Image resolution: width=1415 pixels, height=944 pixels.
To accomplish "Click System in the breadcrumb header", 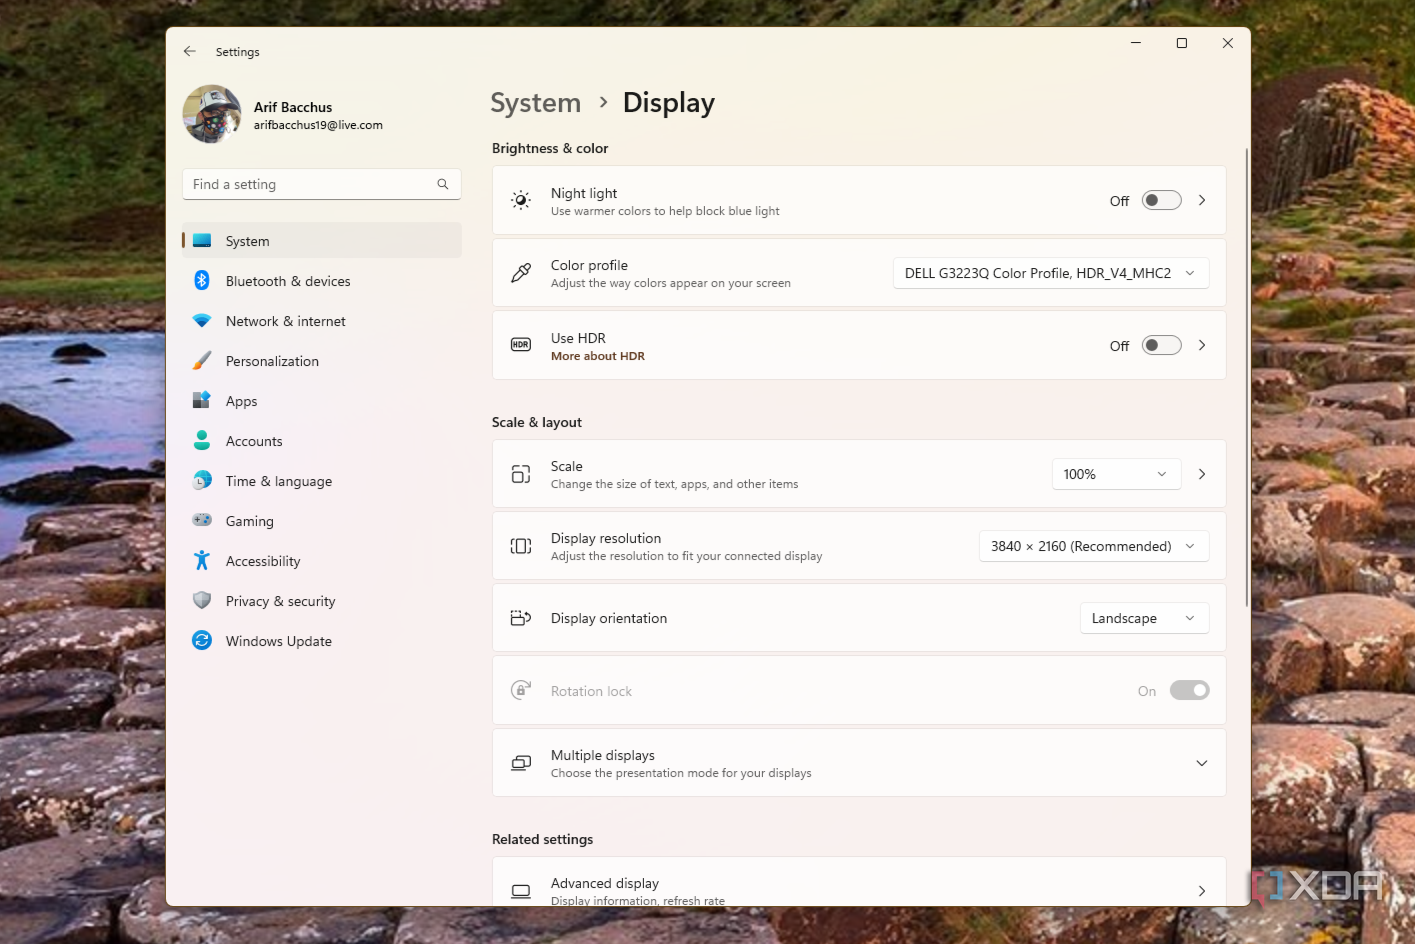I will click(x=535, y=102).
